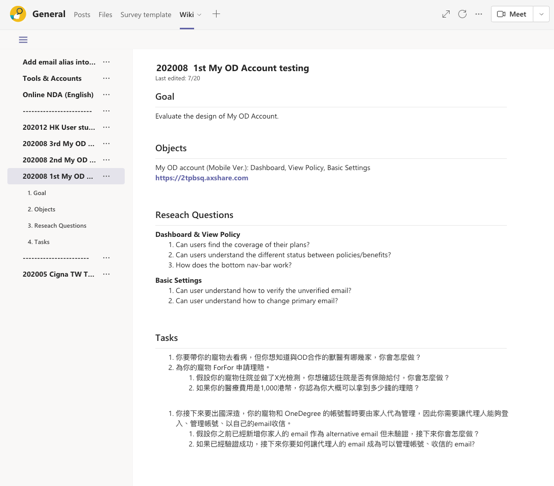Open 202012 HK User study page
This screenshot has width=554, height=486.
(59, 128)
